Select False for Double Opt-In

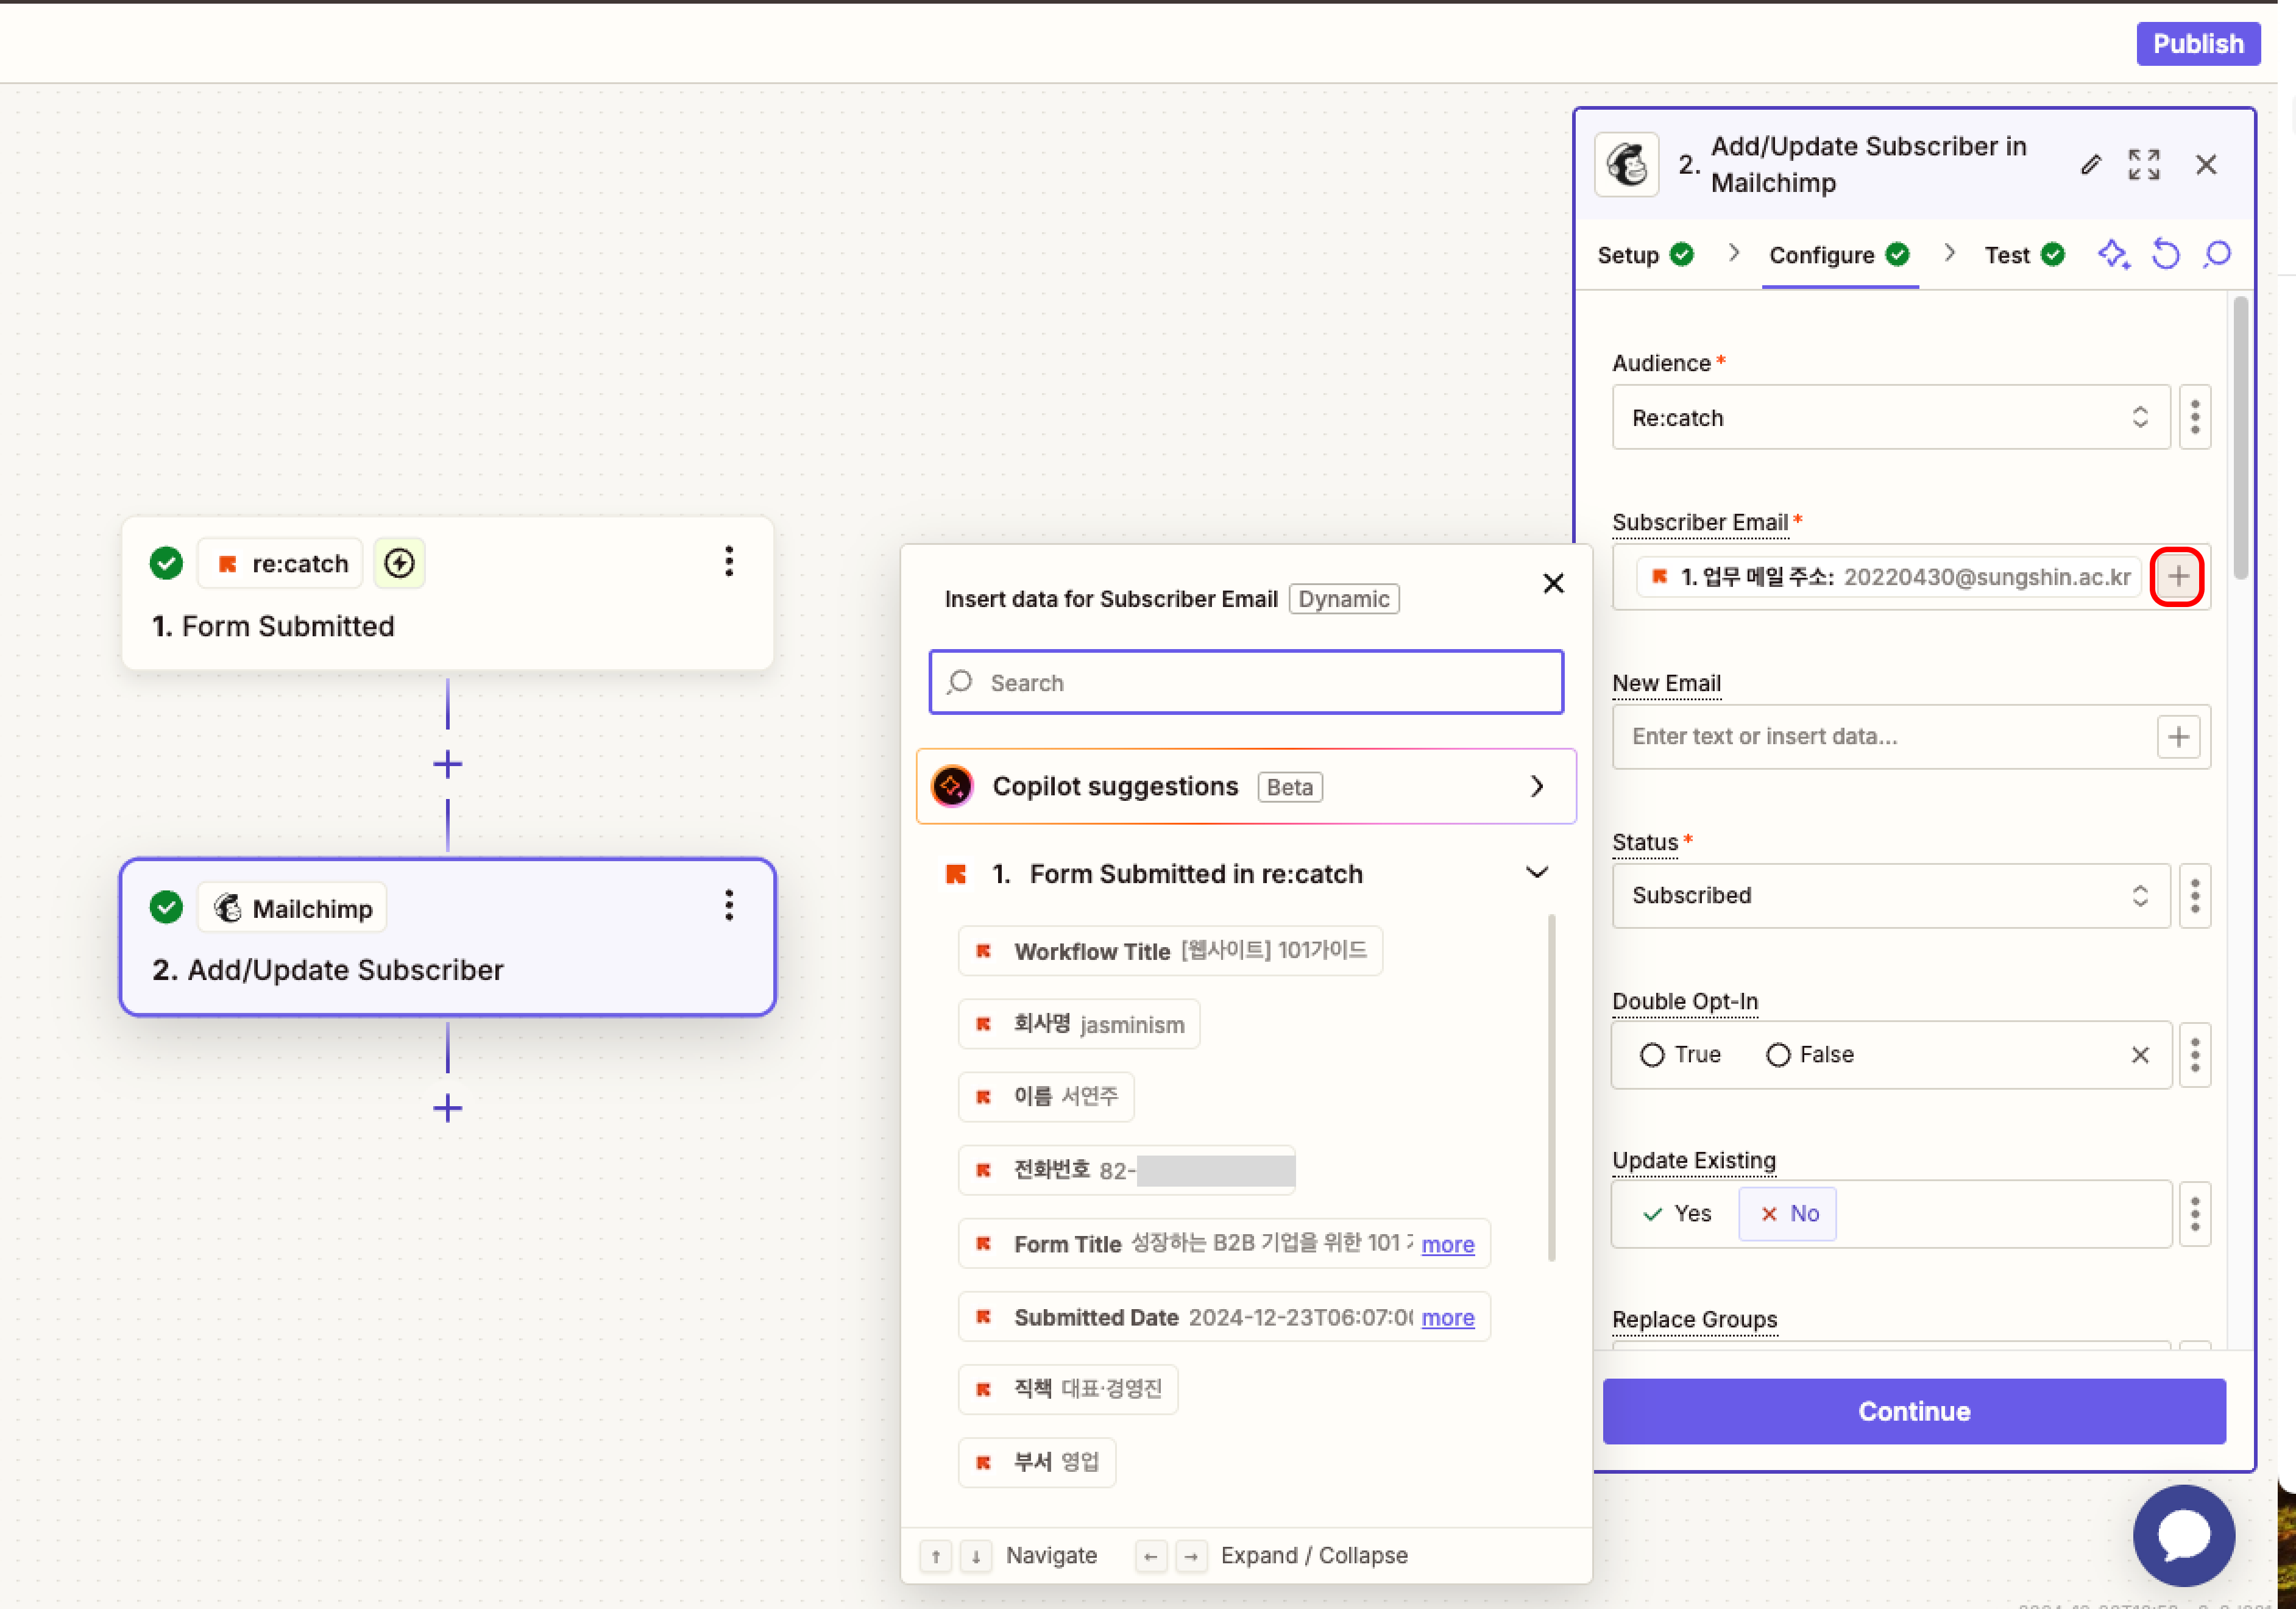click(1810, 1055)
